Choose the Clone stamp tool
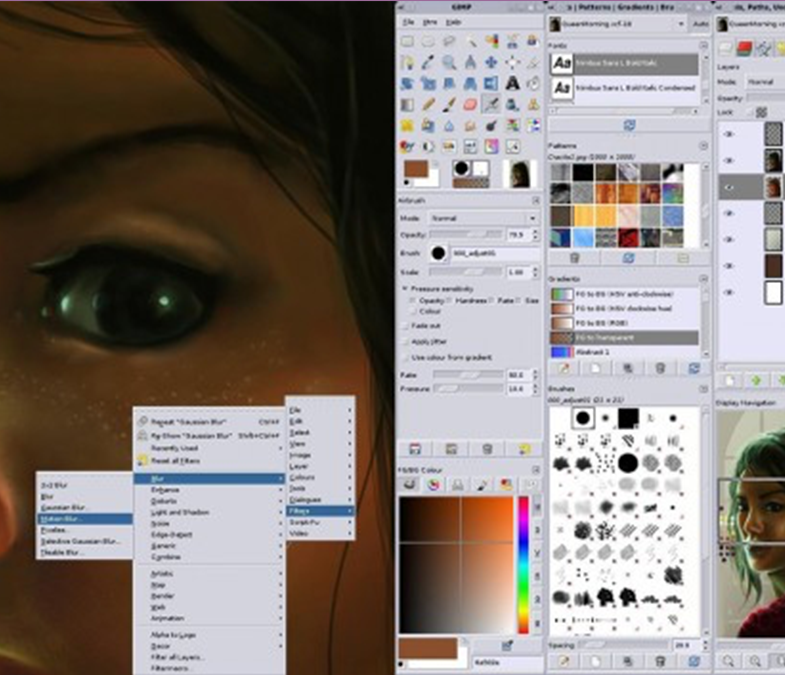 coord(533,105)
